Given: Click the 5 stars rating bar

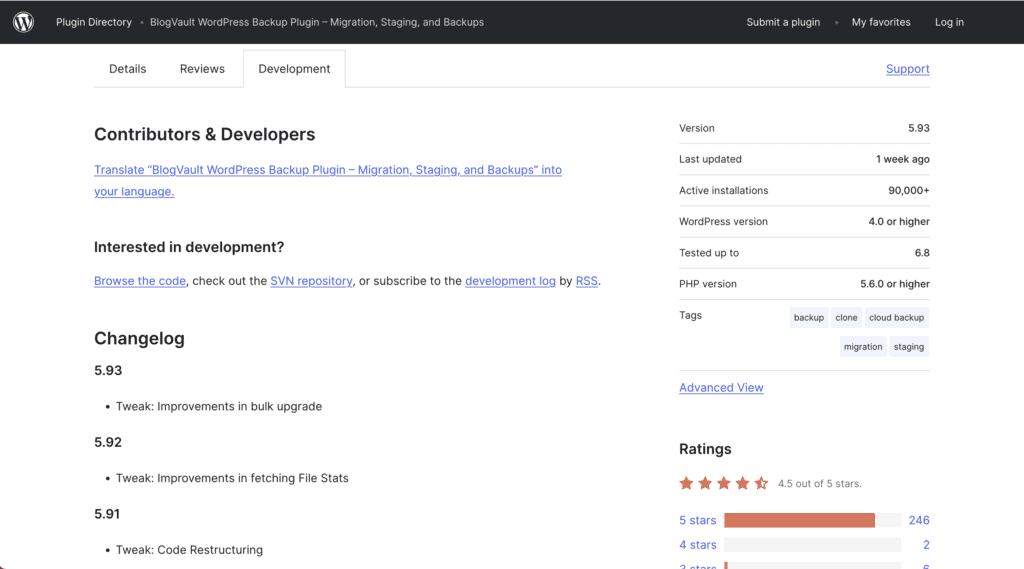Looking at the screenshot, I should point(812,520).
